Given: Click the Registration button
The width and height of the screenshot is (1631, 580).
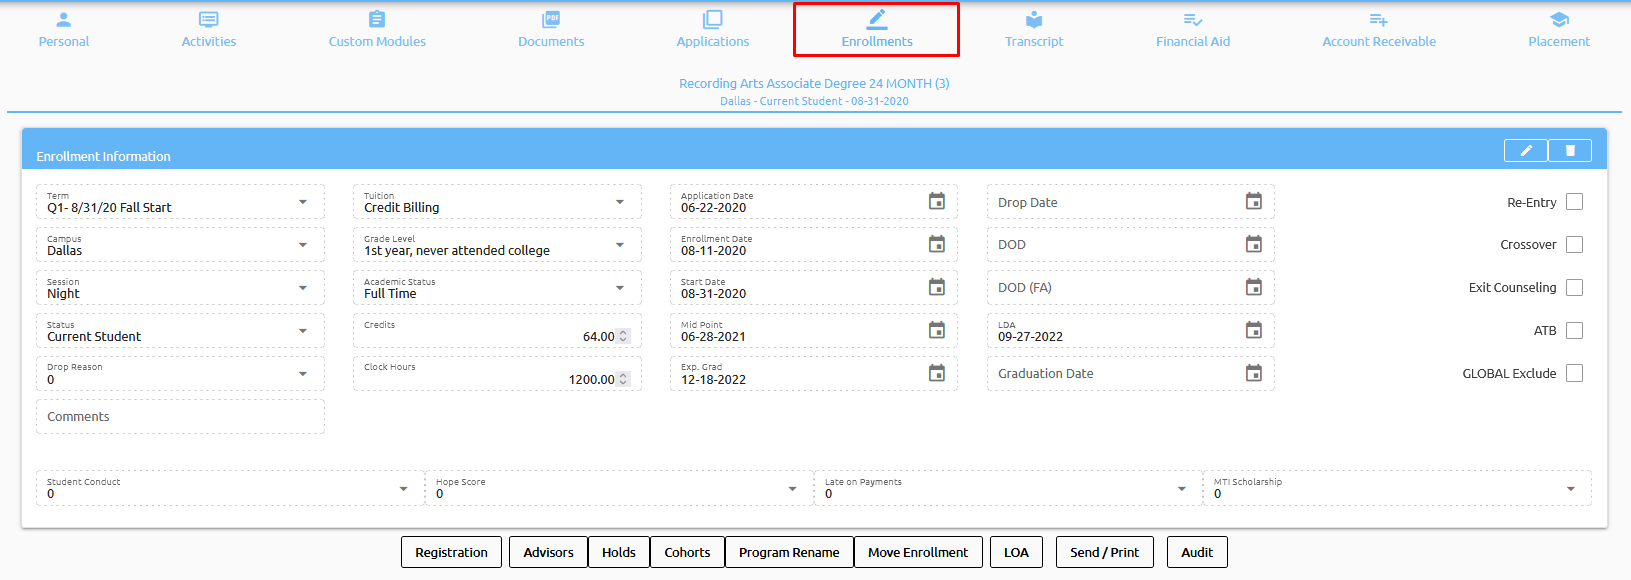Looking at the screenshot, I should pyautogui.click(x=451, y=553).
